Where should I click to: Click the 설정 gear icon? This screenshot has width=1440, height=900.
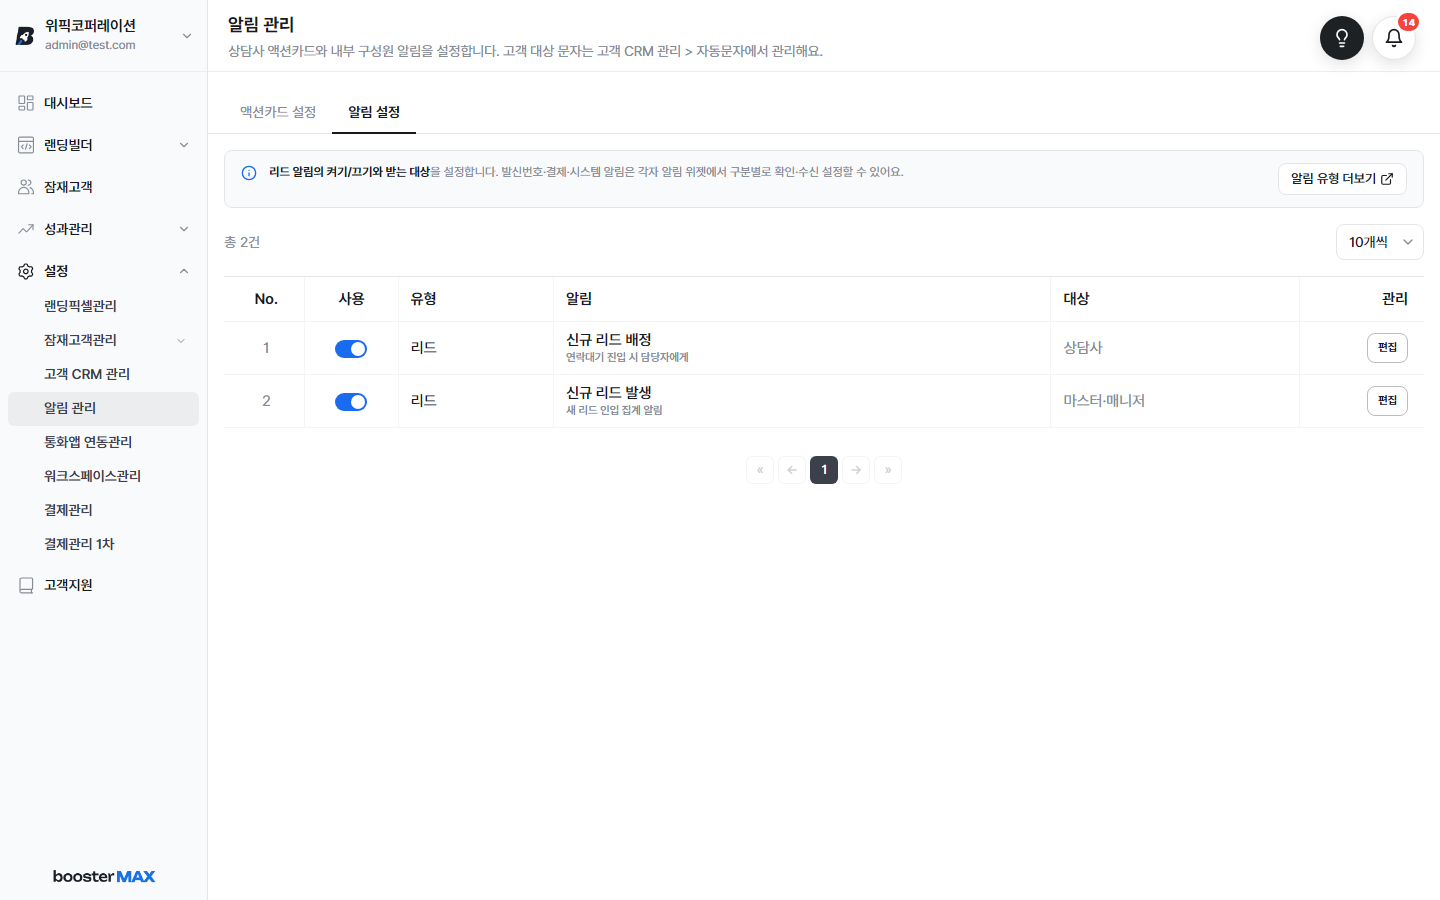click(x=26, y=271)
